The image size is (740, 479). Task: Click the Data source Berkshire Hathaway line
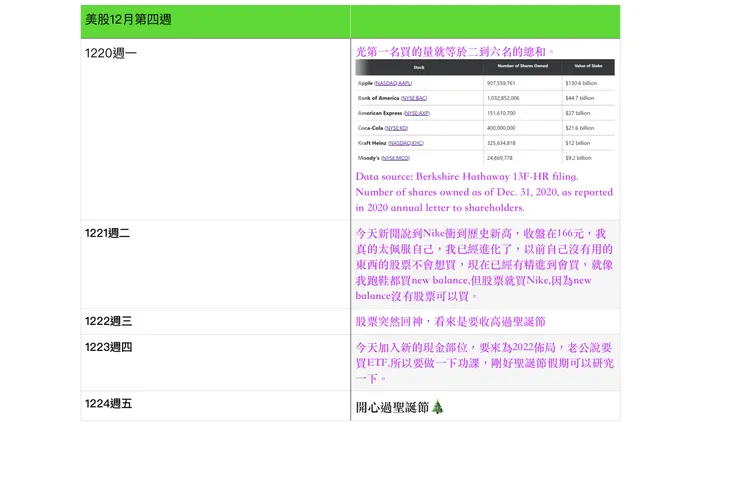[x=467, y=176]
